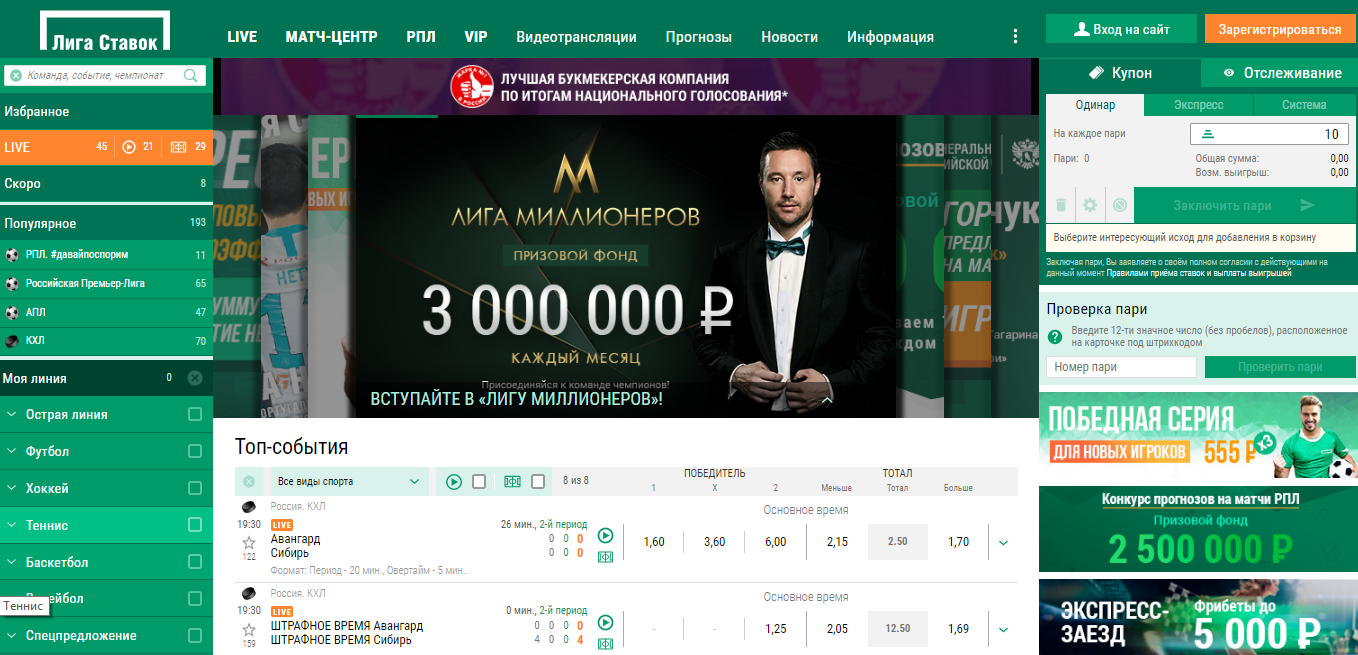Click the Номер пари input field

[1121, 367]
